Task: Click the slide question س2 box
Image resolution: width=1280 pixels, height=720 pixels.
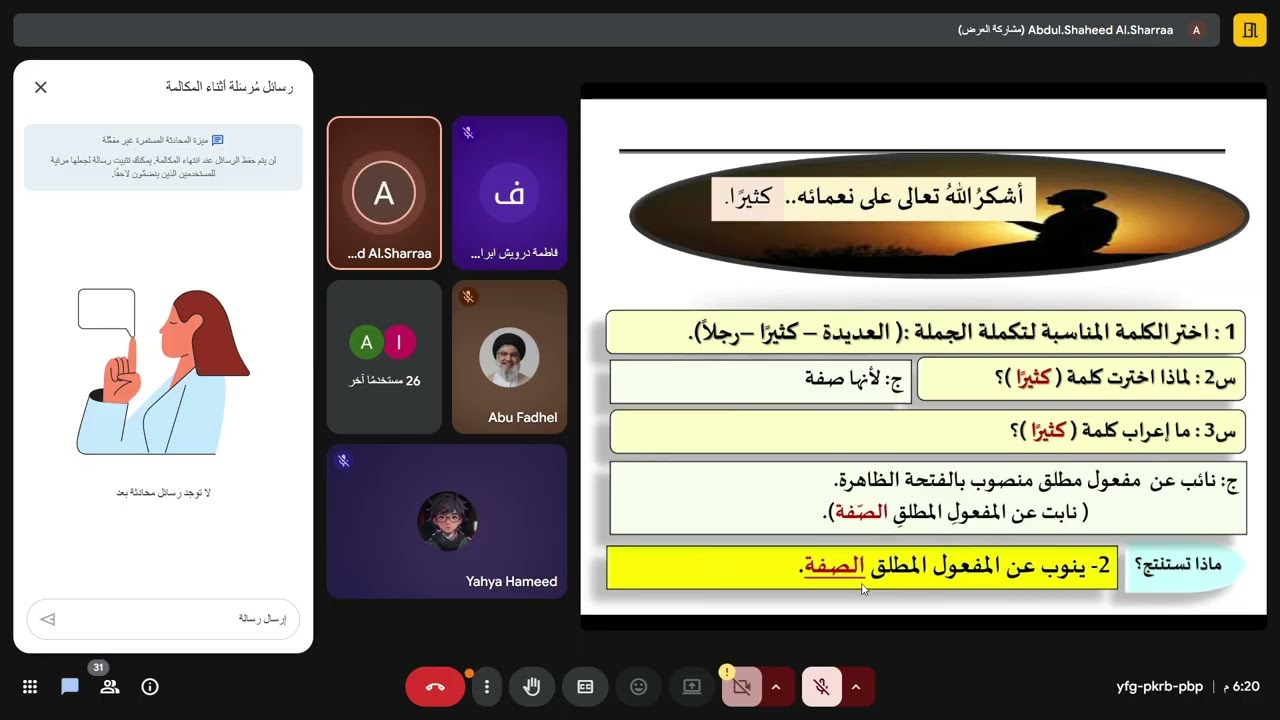Action: pyautogui.click(x=1081, y=378)
